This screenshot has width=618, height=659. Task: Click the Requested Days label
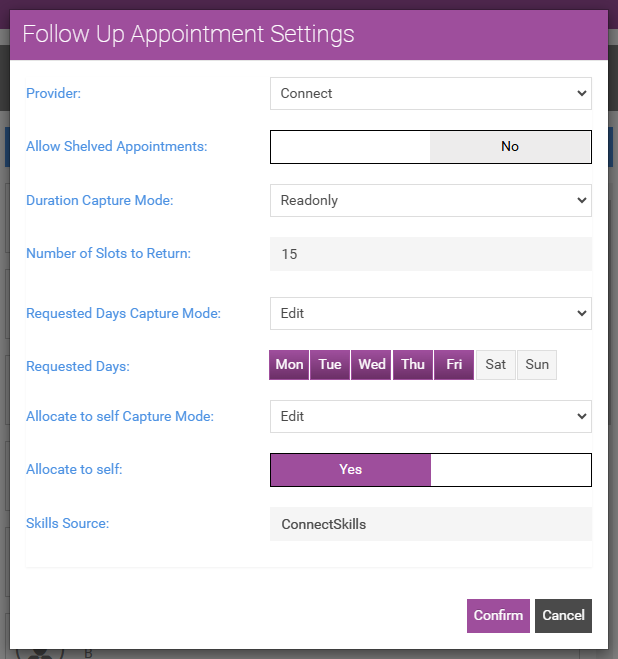click(78, 366)
